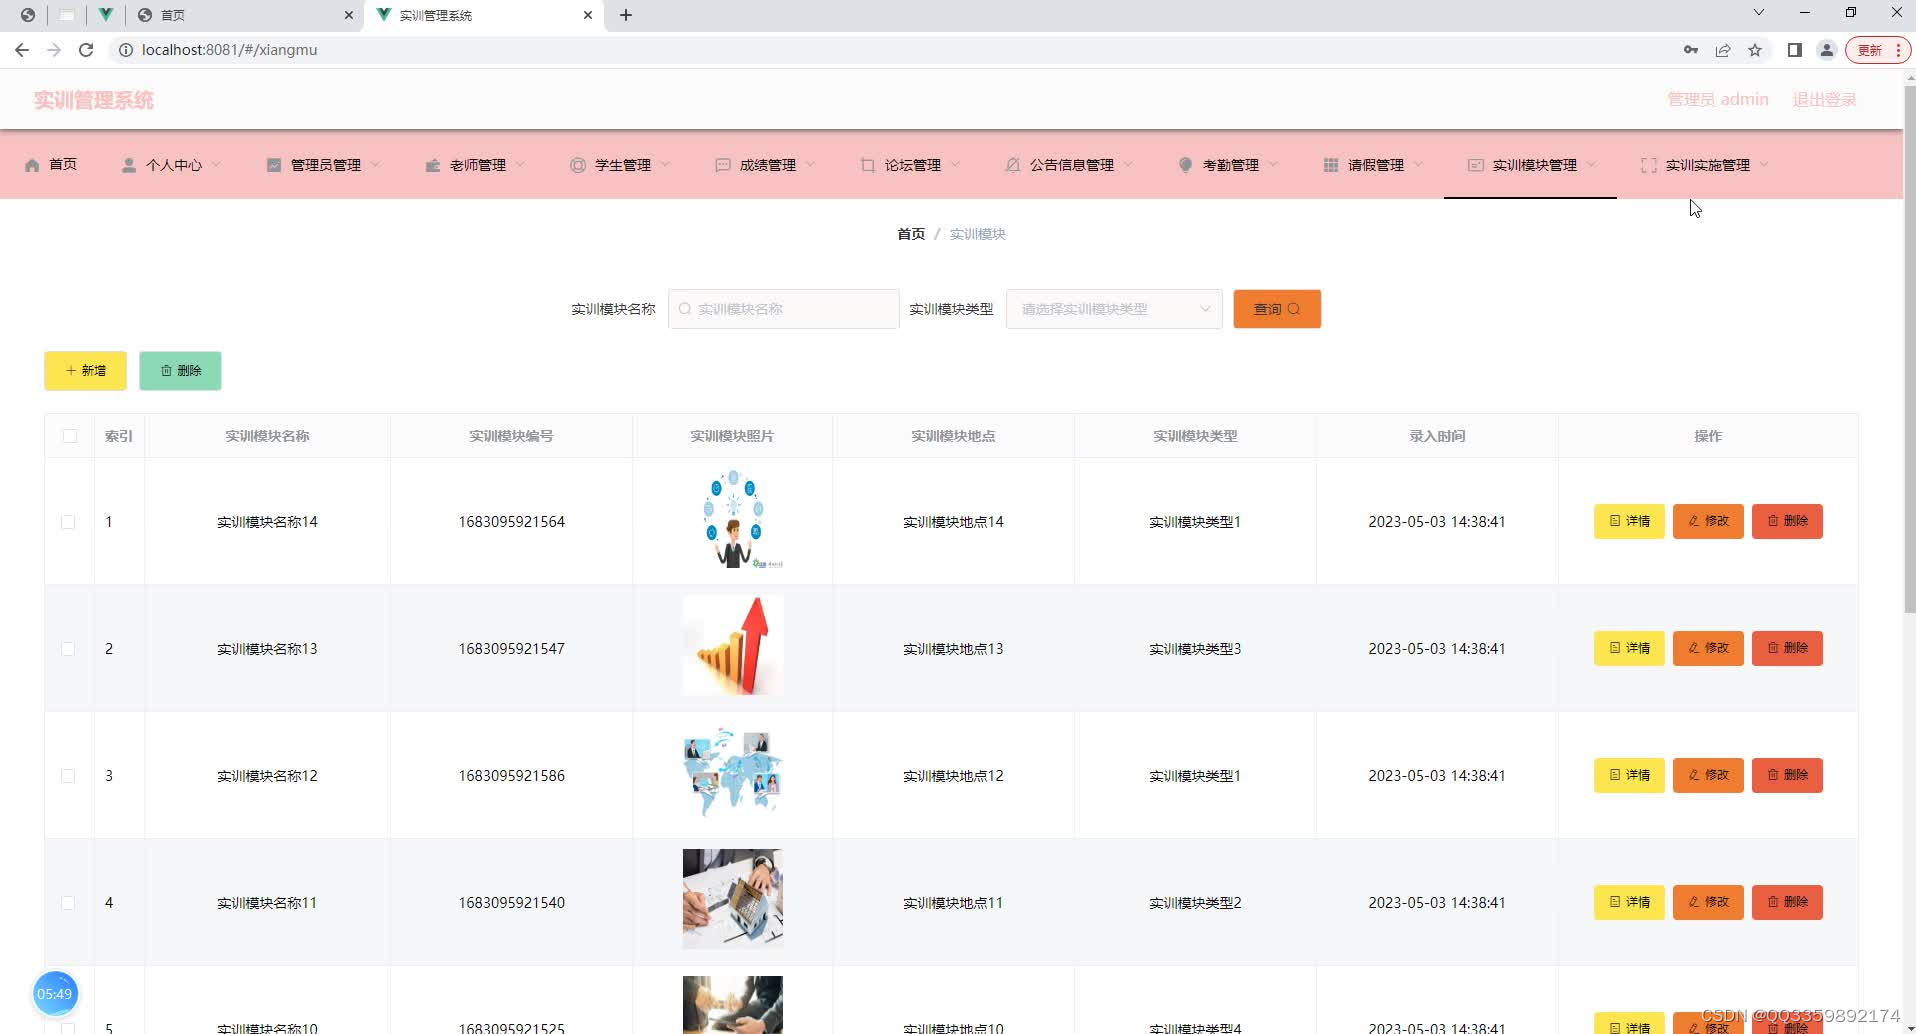Expand the 管理员管理 menu
Image resolution: width=1916 pixels, height=1034 pixels.
tap(323, 165)
